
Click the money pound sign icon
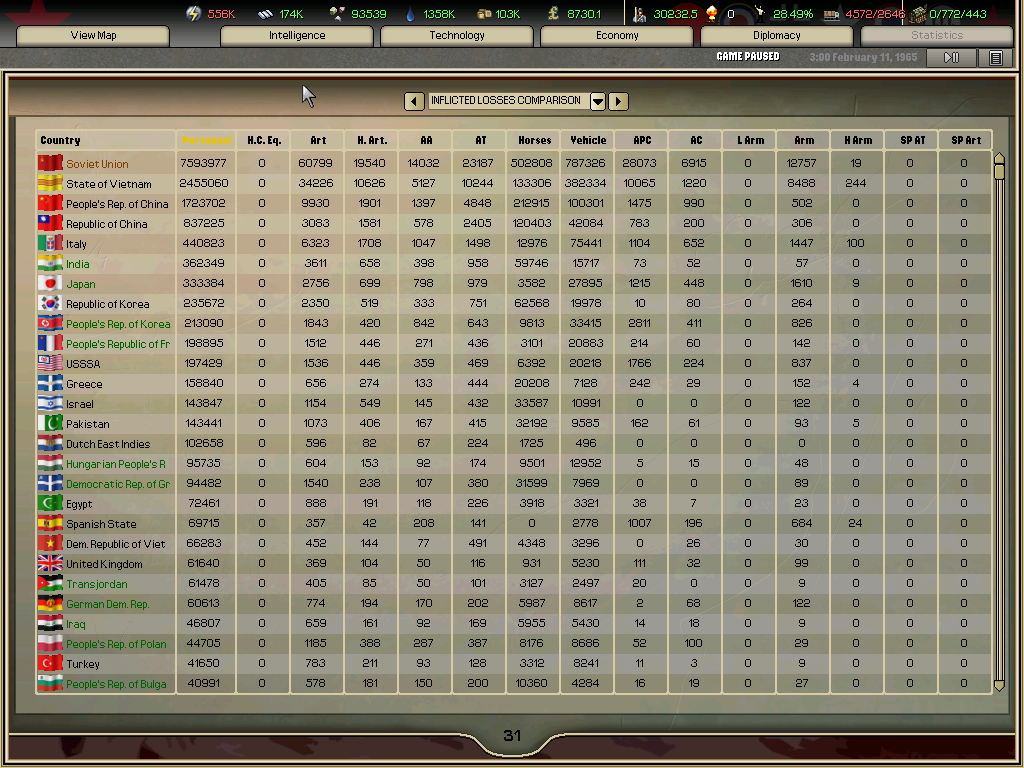553,14
